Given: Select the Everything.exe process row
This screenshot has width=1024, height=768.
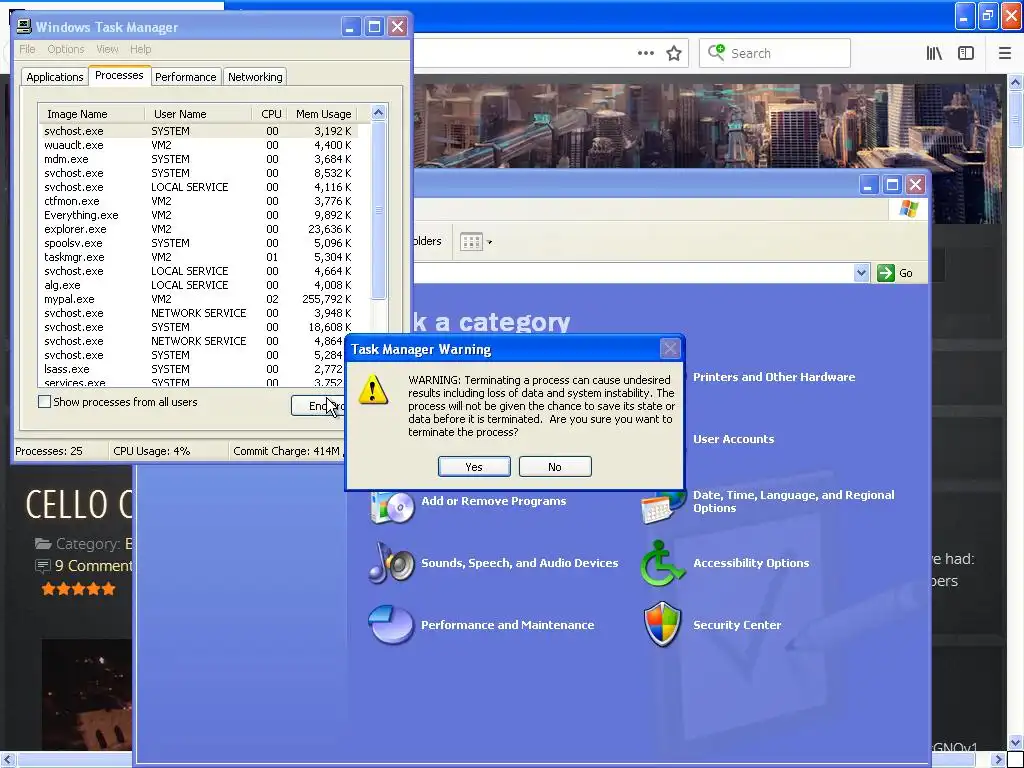Looking at the screenshot, I should [x=199, y=215].
